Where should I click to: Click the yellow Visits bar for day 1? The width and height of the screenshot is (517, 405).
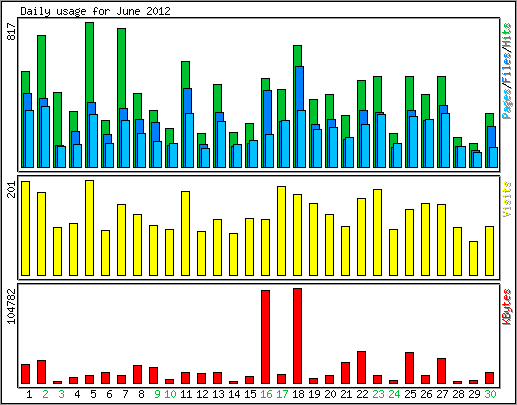pos(25,228)
